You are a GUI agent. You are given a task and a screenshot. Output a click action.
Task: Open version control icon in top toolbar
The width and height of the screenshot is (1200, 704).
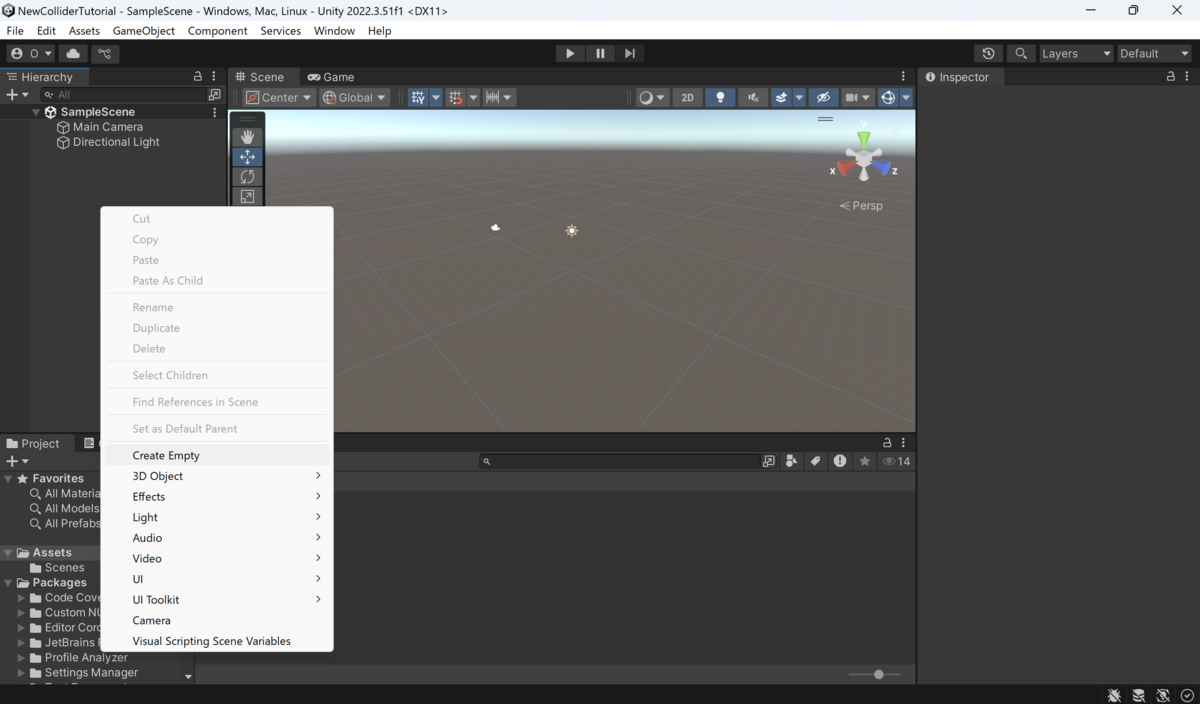point(104,53)
